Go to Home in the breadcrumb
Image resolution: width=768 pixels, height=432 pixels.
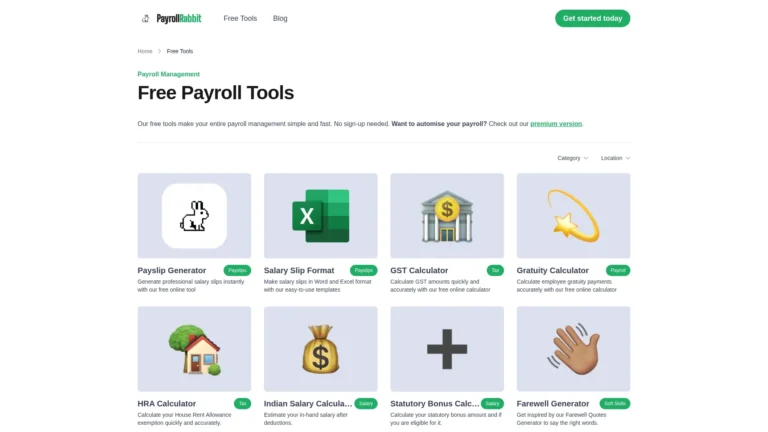pyautogui.click(x=145, y=51)
